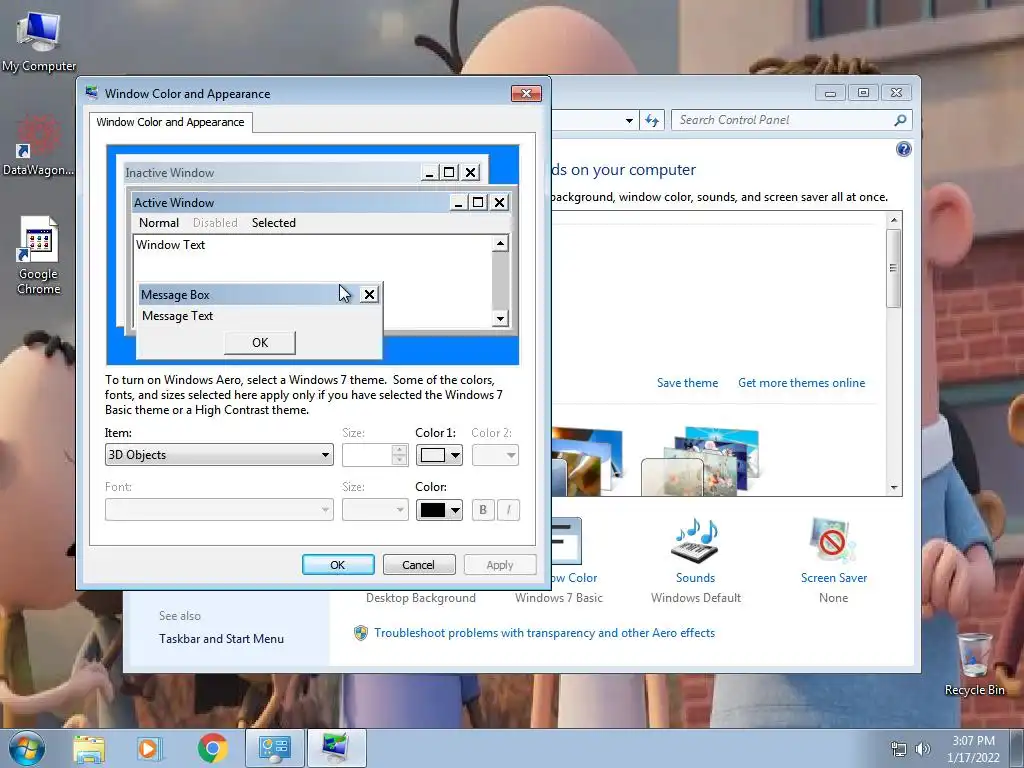Toggle the Italic font button
1024x768 pixels.
pos(509,510)
